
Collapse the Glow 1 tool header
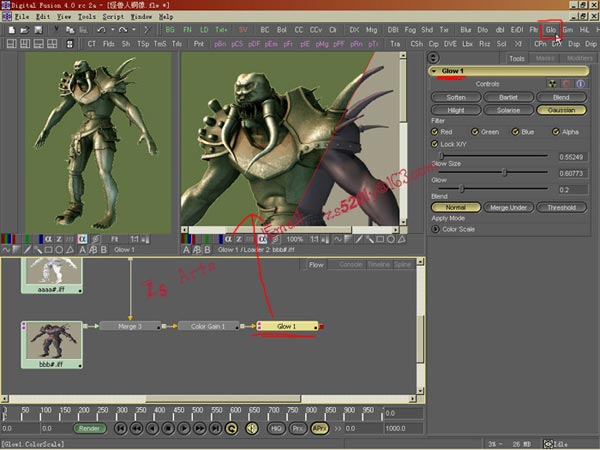[434, 71]
